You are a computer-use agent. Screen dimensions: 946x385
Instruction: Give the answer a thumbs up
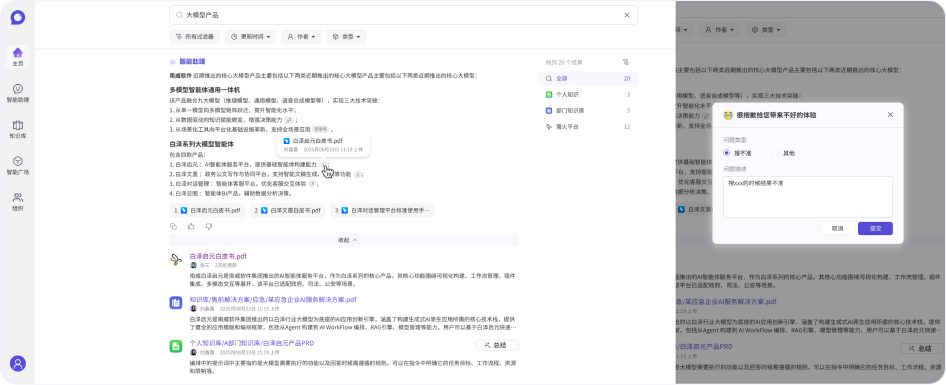(x=191, y=226)
